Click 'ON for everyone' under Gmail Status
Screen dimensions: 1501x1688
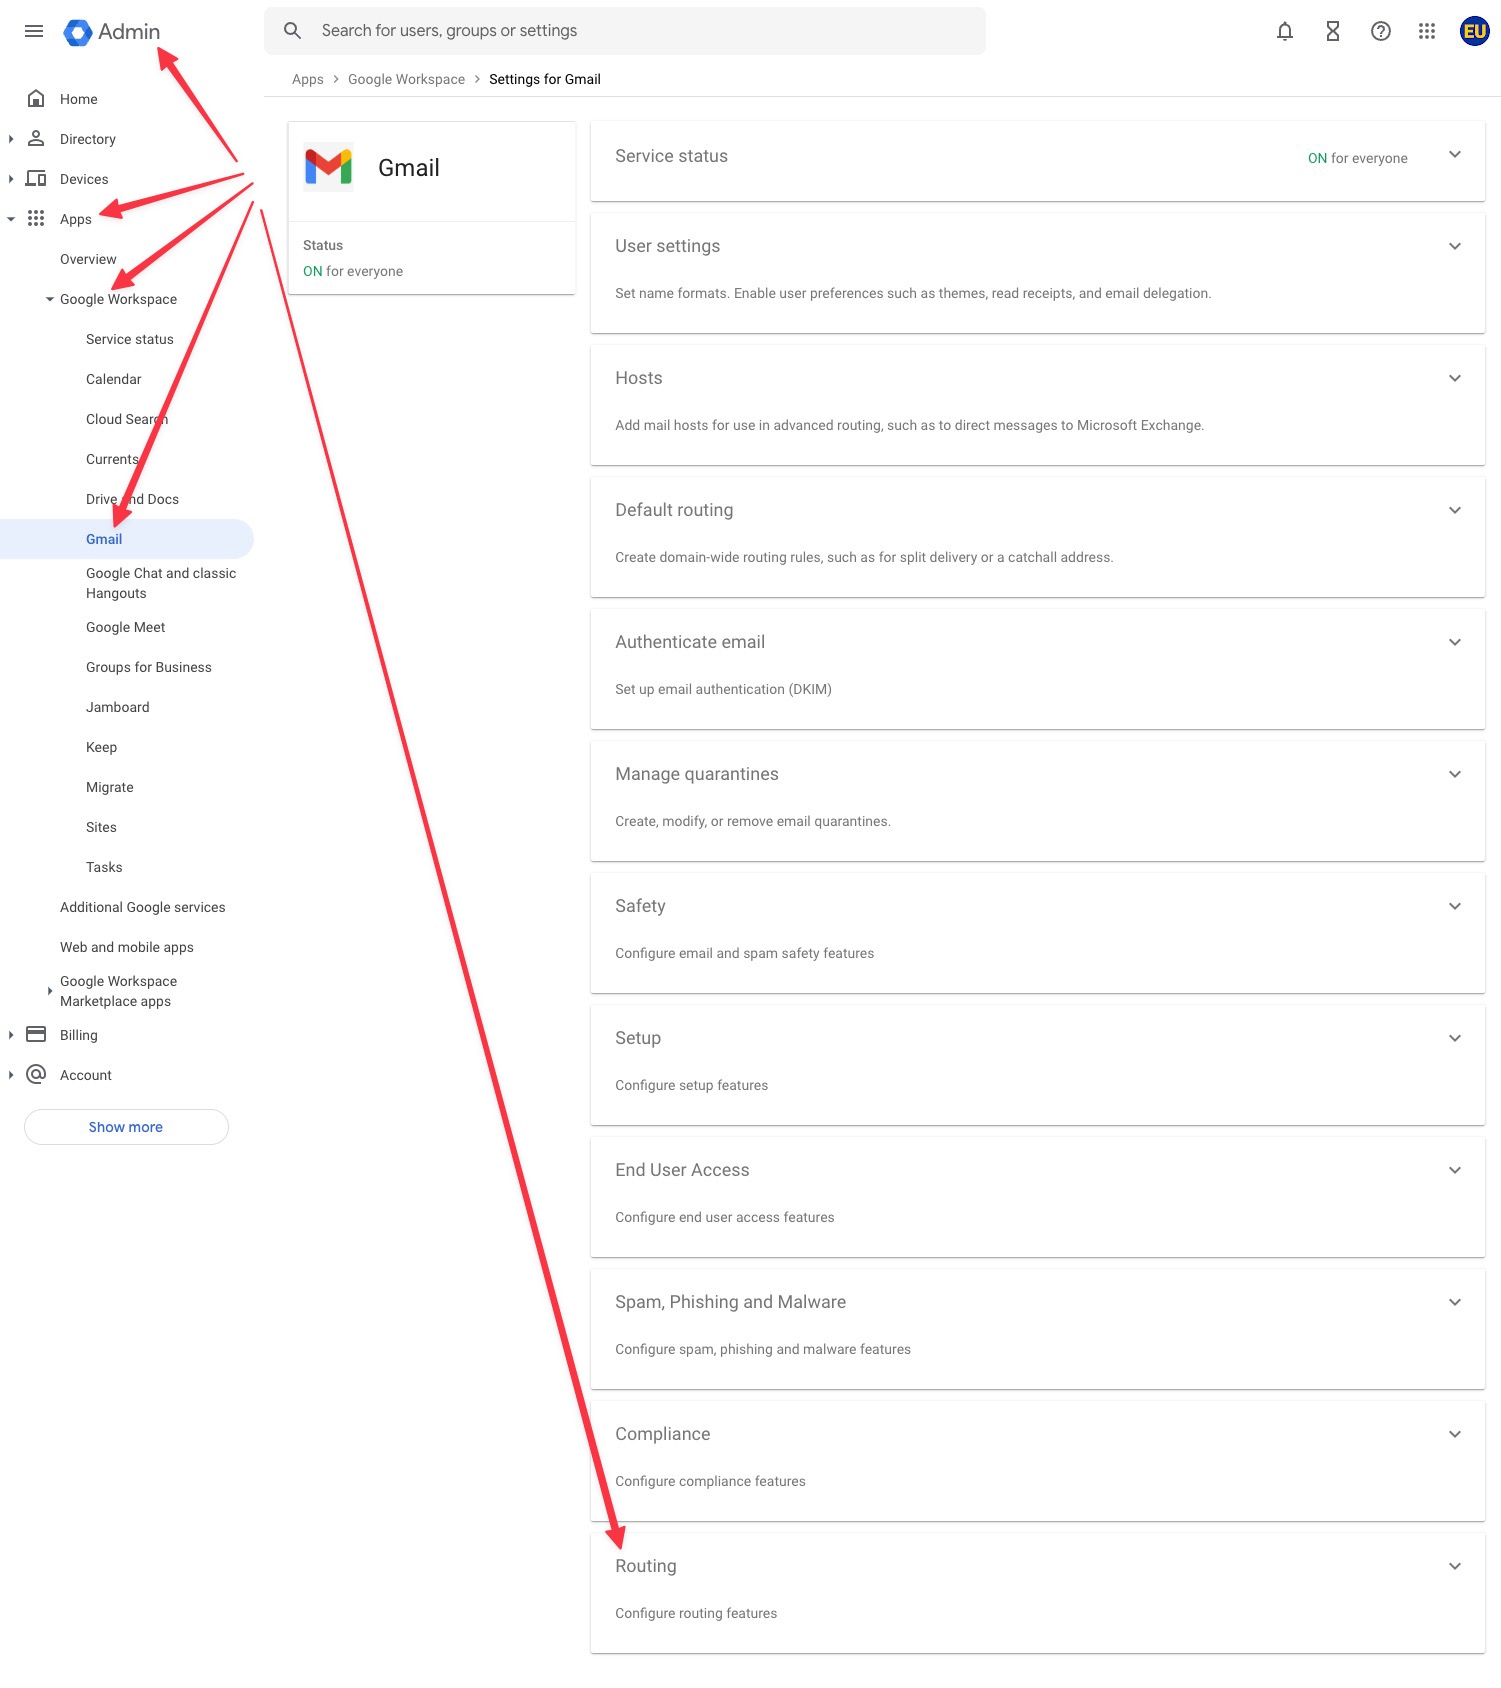pos(353,271)
